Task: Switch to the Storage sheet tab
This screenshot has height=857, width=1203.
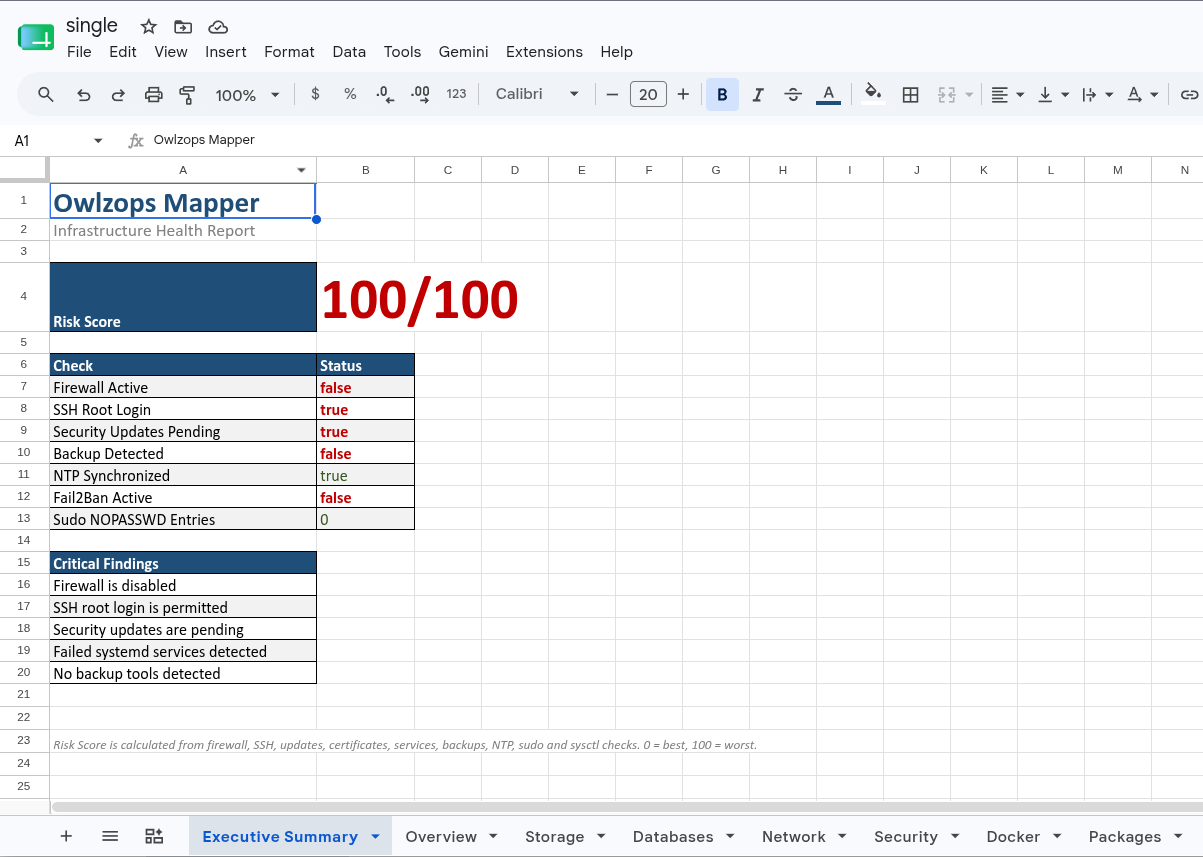Action: point(554,836)
